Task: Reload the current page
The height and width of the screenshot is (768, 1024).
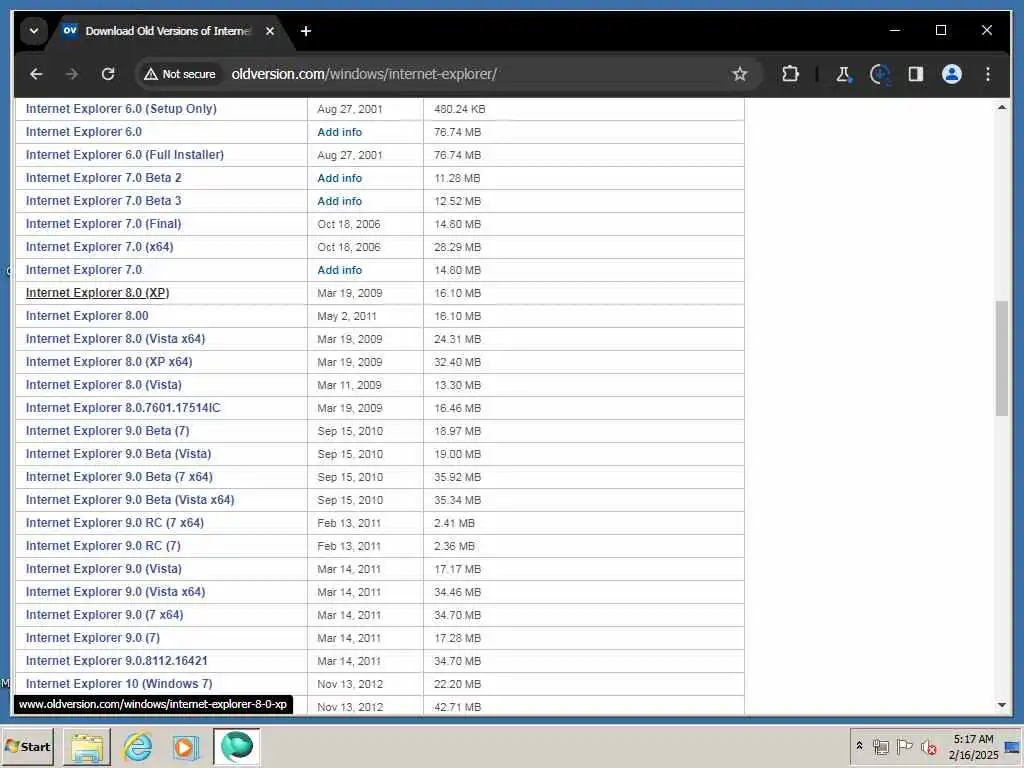Action: point(108,74)
